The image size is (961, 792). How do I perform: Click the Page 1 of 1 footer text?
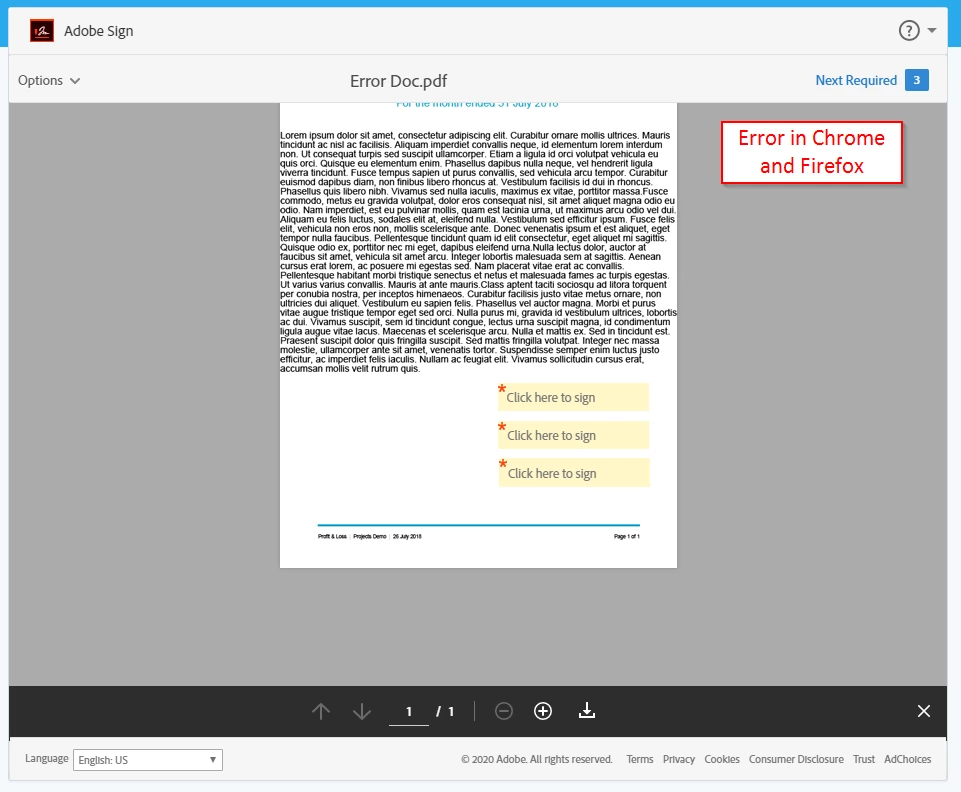(626, 536)
